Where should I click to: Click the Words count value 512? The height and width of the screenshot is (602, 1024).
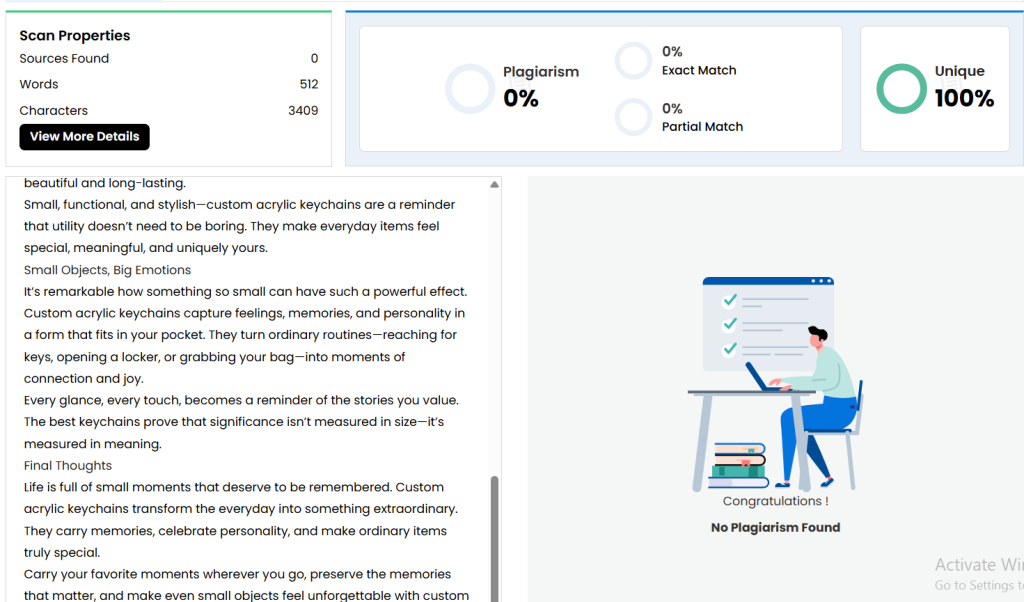(x=308, y=85)
